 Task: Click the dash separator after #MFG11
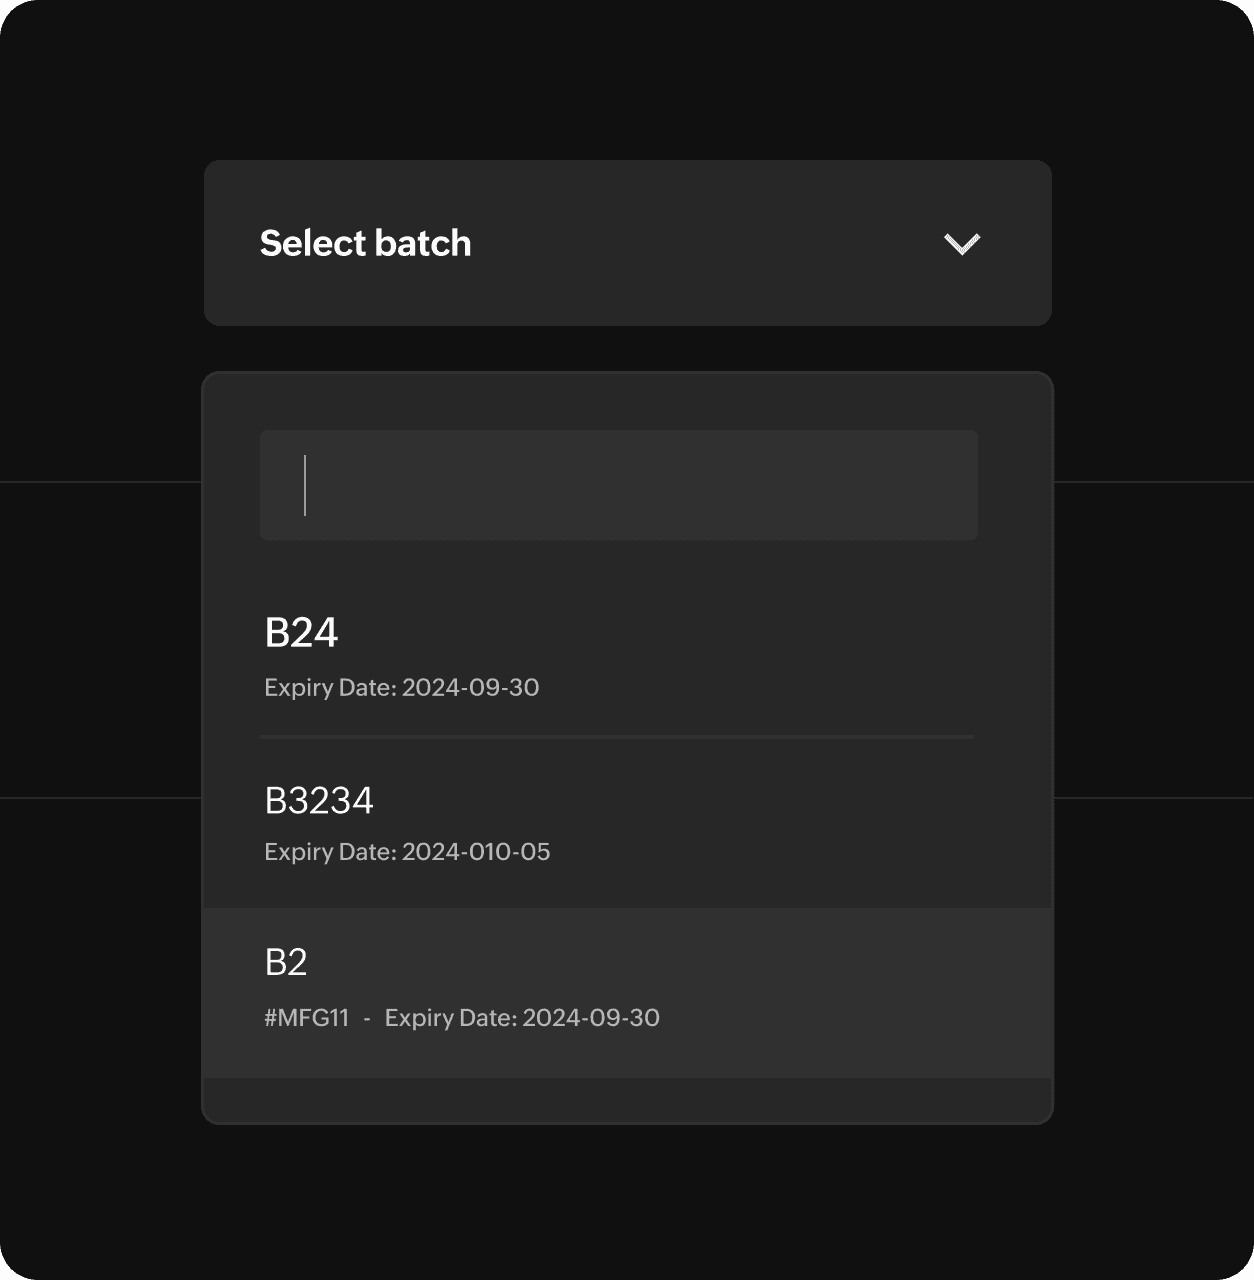click(x=367, y=1018)
